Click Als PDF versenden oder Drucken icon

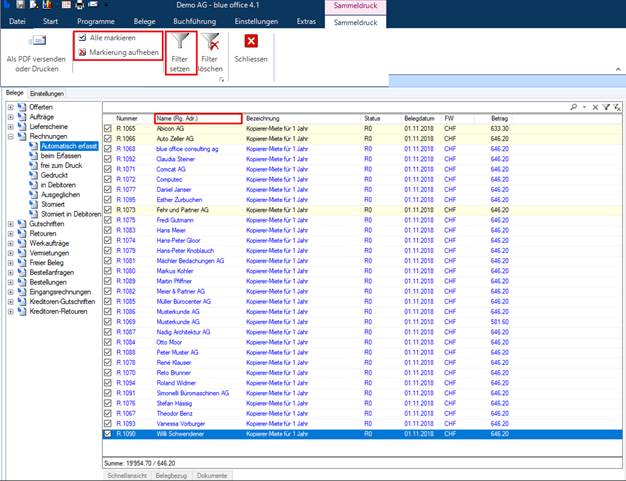coord(37,40)
